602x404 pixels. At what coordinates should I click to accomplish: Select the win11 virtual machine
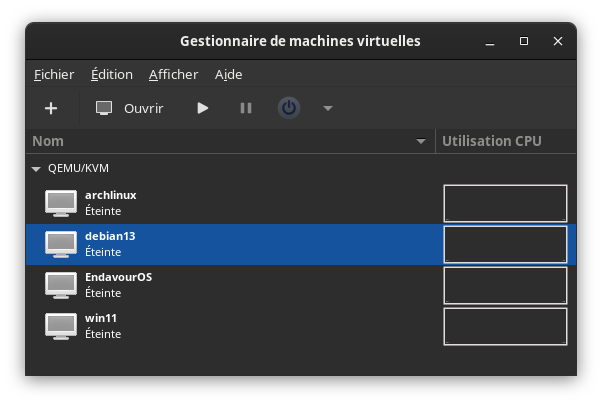pos(301,326)
